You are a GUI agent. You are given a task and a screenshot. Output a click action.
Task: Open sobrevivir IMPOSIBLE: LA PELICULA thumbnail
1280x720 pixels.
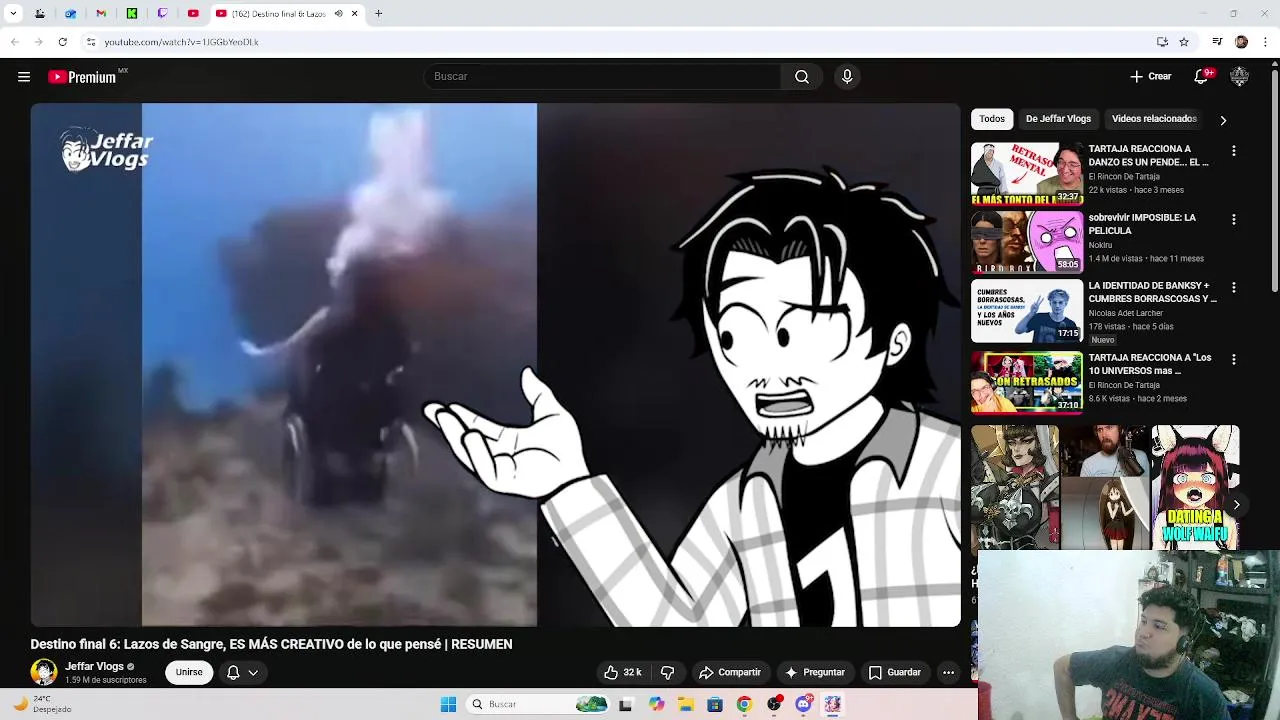(x=1027, y=242)
